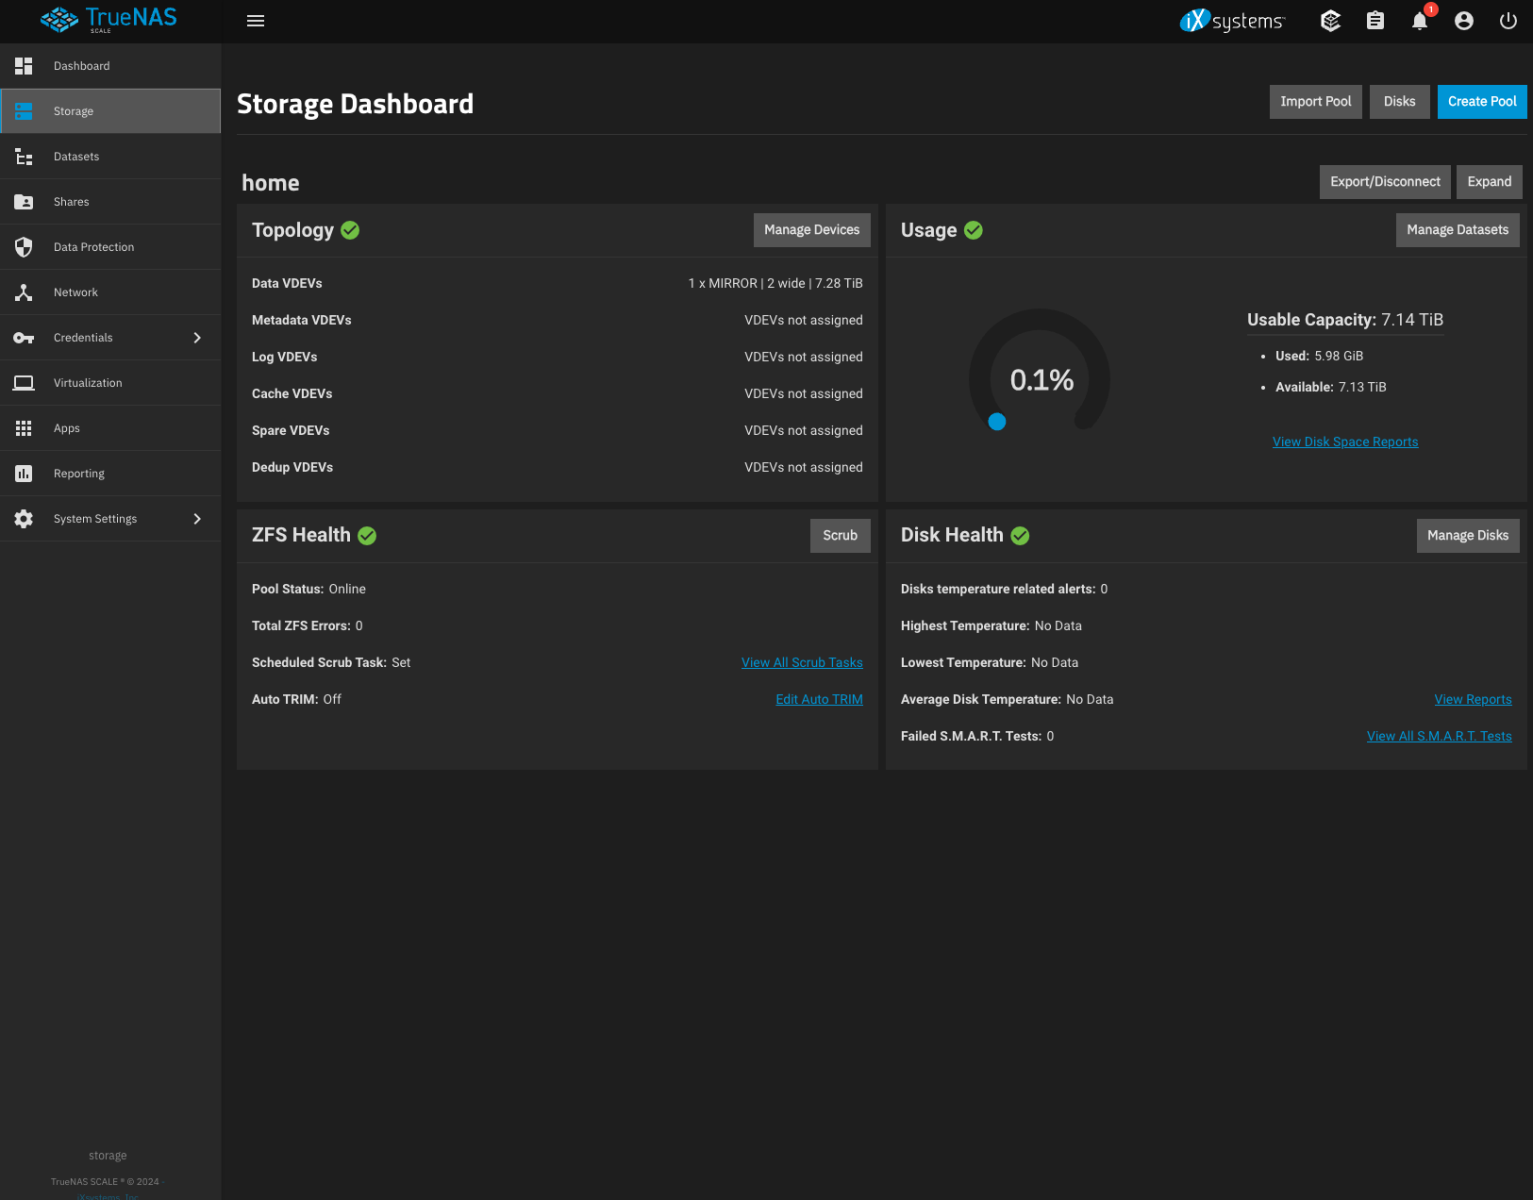This screenshot has height=1200, width=1533.
Task: Open Edit Auto TRIM link
Action: [819, 700]
